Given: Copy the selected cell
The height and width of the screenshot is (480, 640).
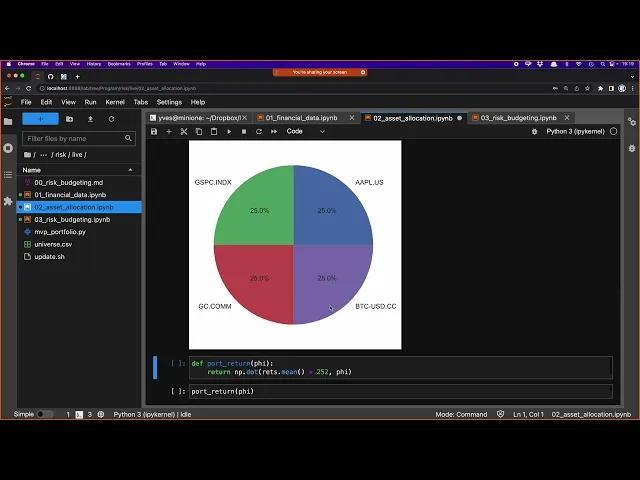Looking at the screenshot, I should 199,131.
